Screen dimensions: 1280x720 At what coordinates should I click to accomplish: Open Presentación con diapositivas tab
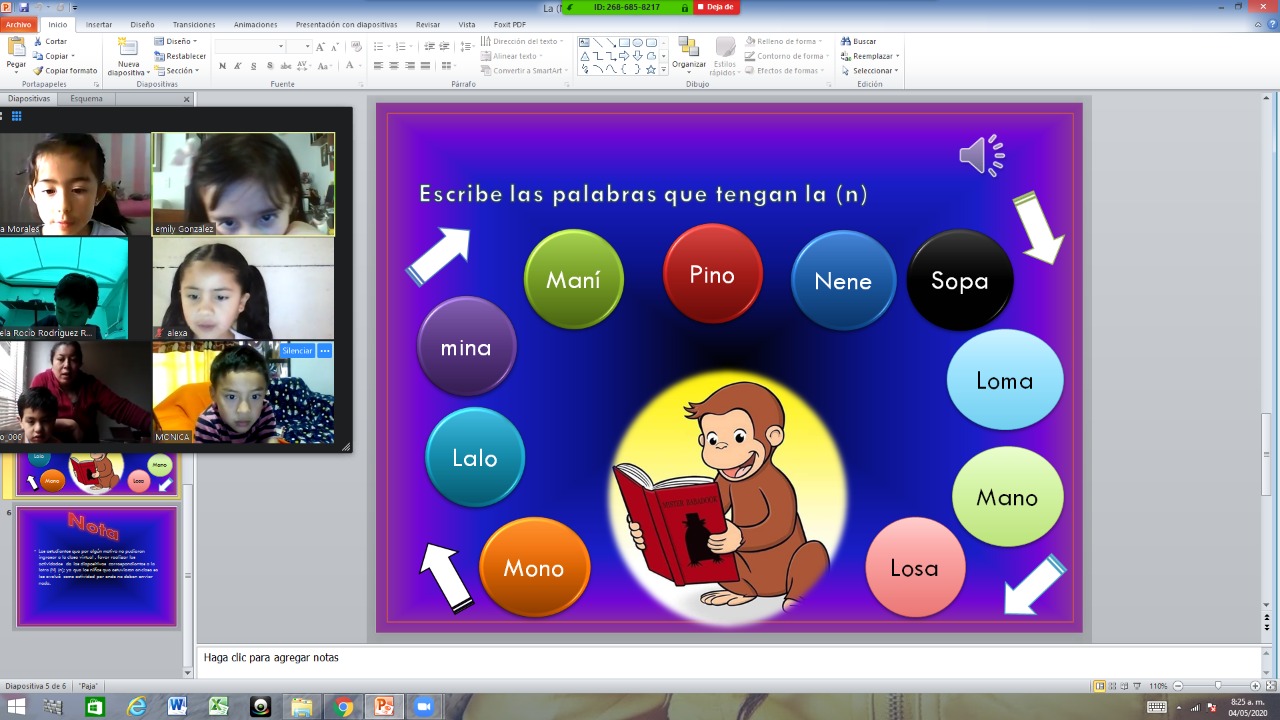point(346,24)
